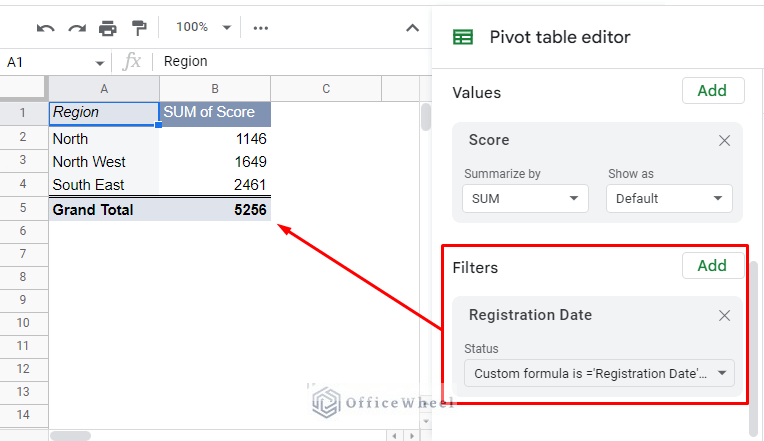The height and width of the screenshot is (441, 764).
Task: Click Add button beside Values
Action: tap(712, 91)
